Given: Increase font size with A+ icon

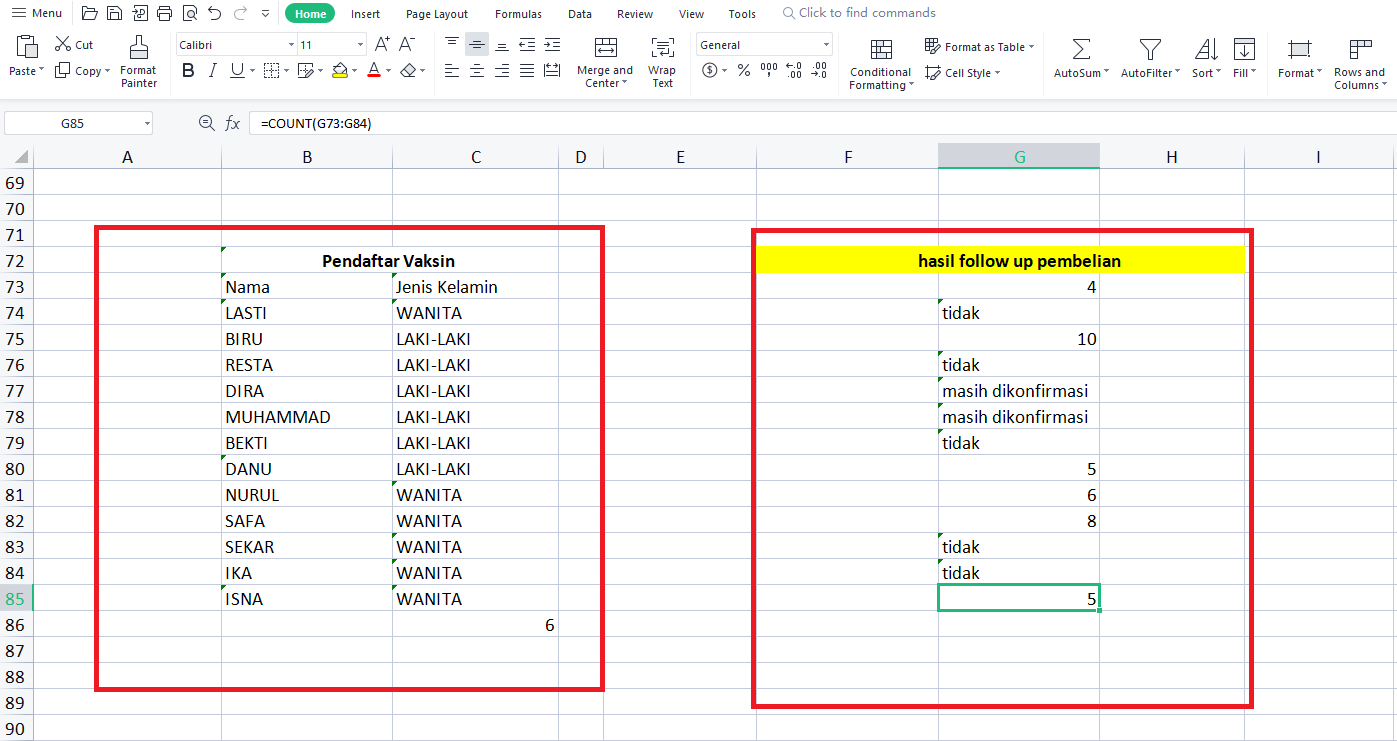Looking at the screenshot, I should click(x=382, y=45).
